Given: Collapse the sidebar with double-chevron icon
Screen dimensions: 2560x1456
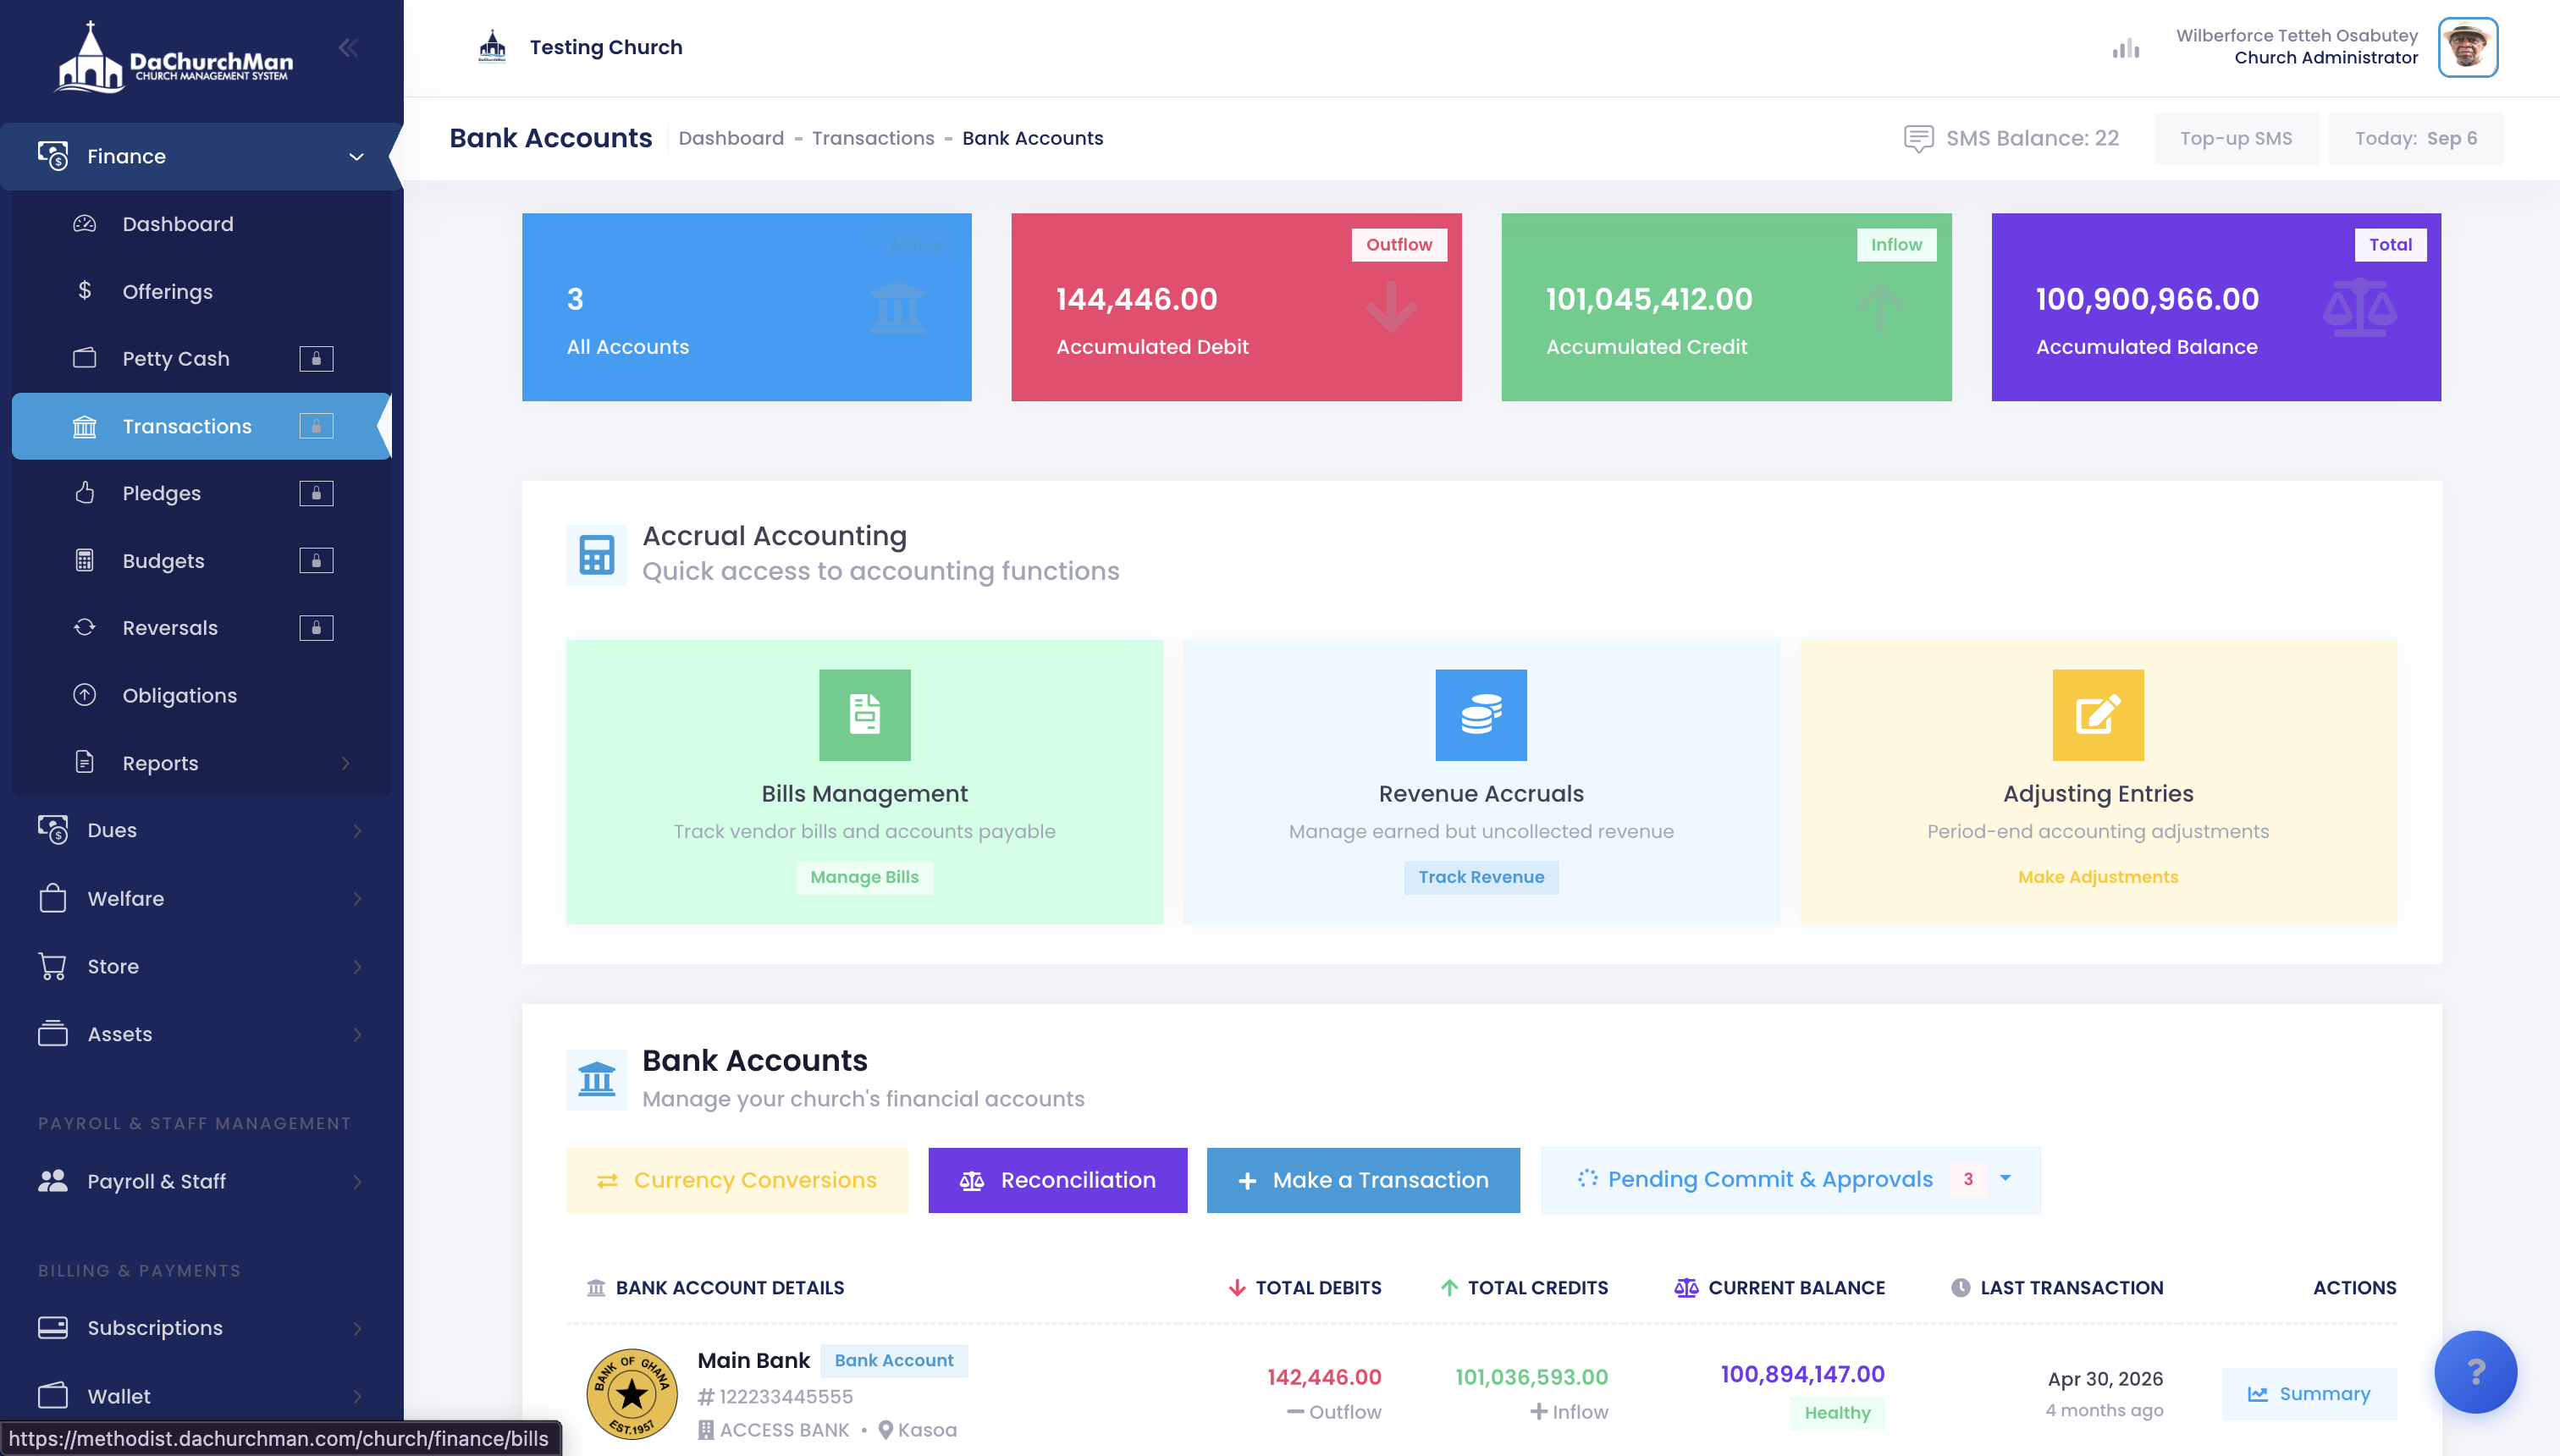Looking at the screenshot, I should click(348, 47).
